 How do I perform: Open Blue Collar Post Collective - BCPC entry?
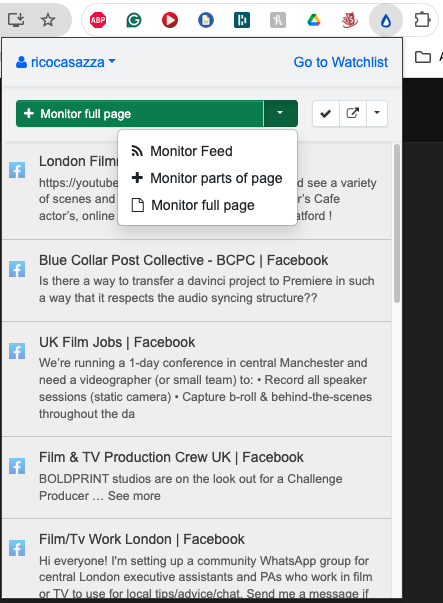point(183,260)
